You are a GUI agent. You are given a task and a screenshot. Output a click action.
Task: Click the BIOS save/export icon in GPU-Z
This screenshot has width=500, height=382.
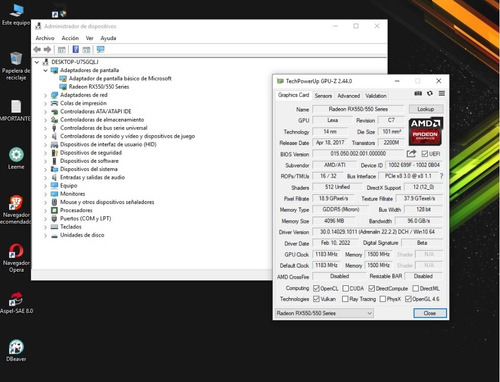(x=411, y=154)
